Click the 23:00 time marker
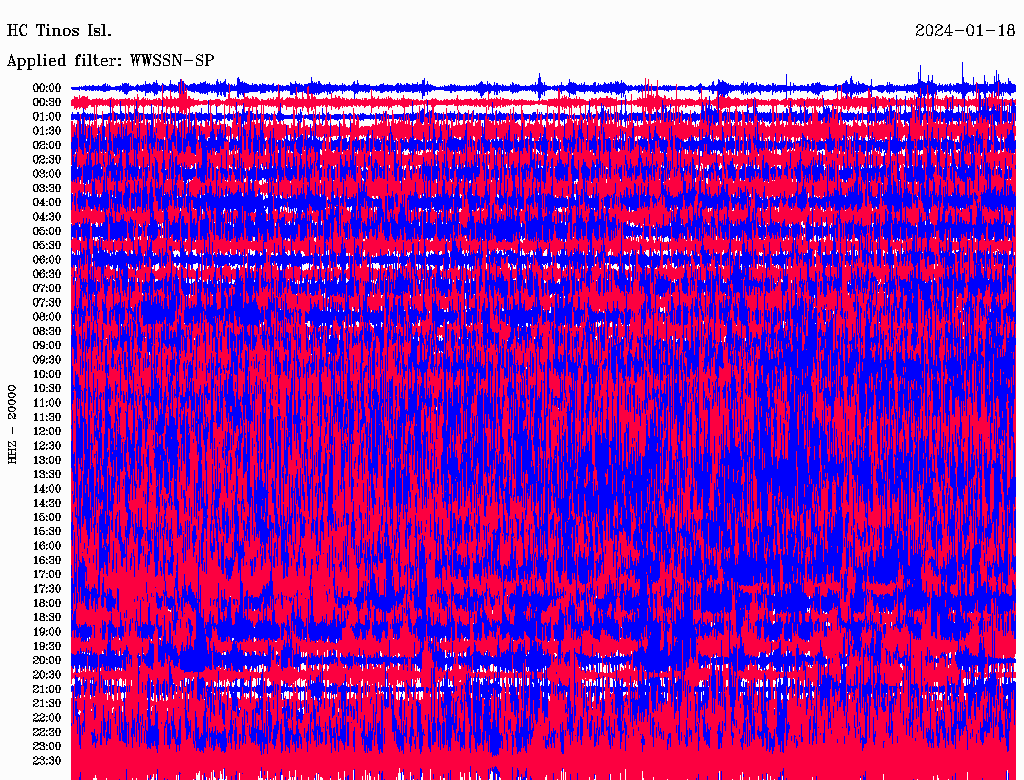1024x780 pixels. [47, 746]
